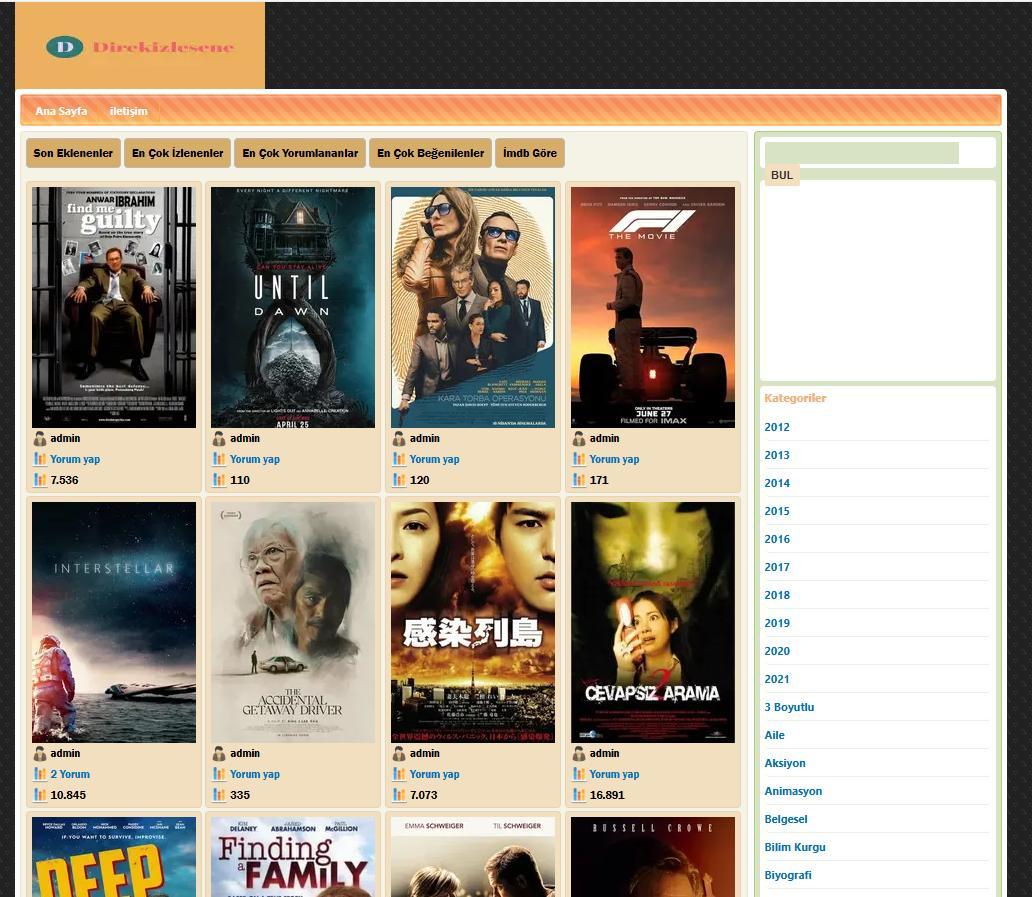Show the En Çok Beğenilenler list
The height and width of the screenshot is (897, 1032).
pos(430,153)
